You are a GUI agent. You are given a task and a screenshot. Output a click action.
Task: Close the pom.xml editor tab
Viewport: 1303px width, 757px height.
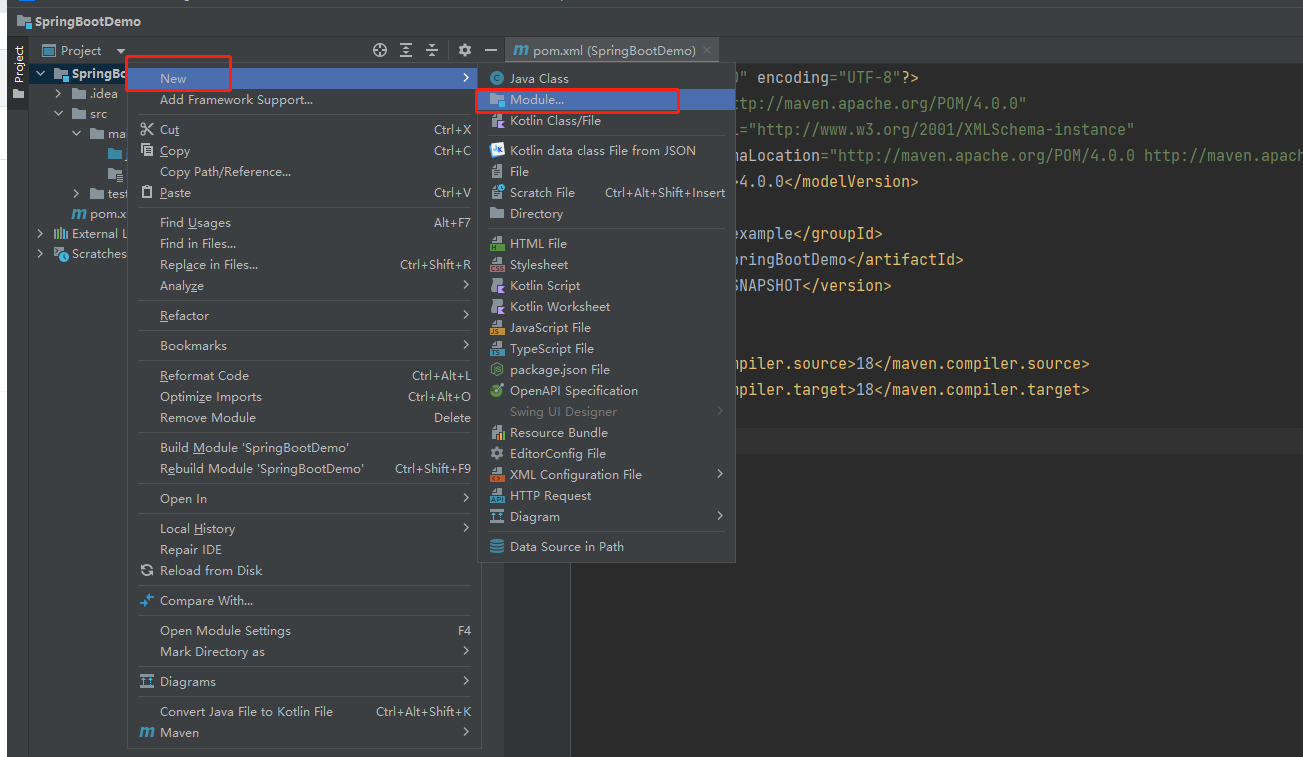coord(708,50)
